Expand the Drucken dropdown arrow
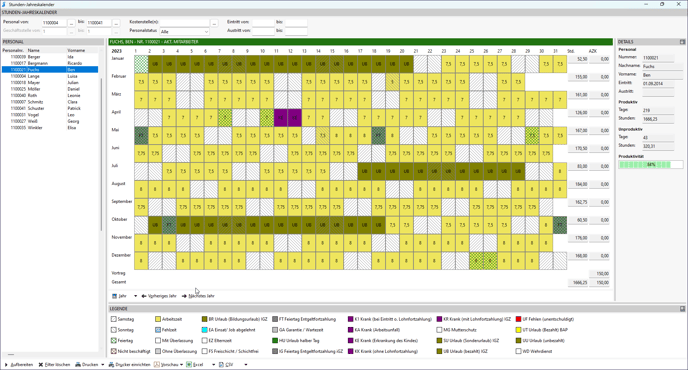 click(103, 365)
